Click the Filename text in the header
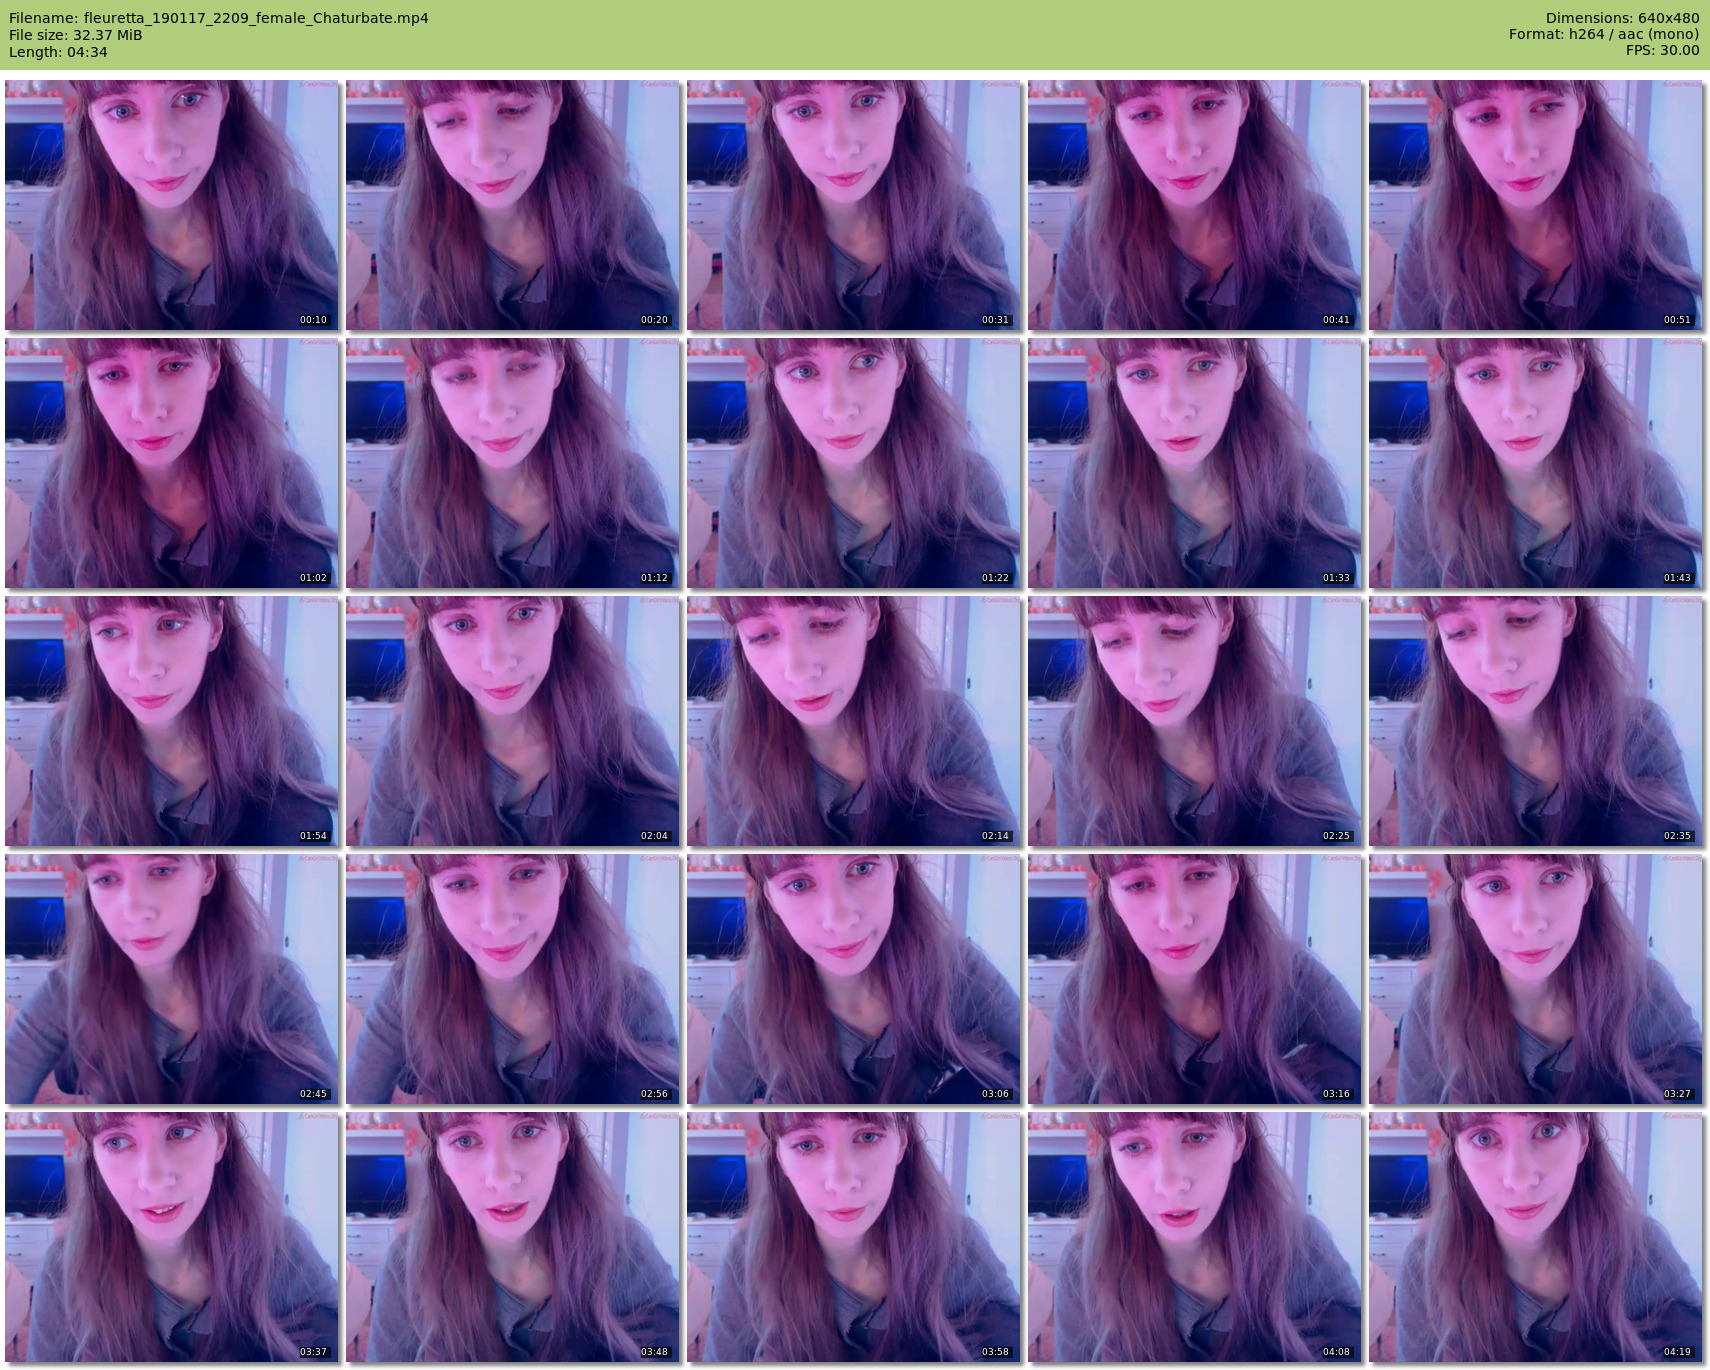This screenshot has height=1370, width=1710. point(218,18)
